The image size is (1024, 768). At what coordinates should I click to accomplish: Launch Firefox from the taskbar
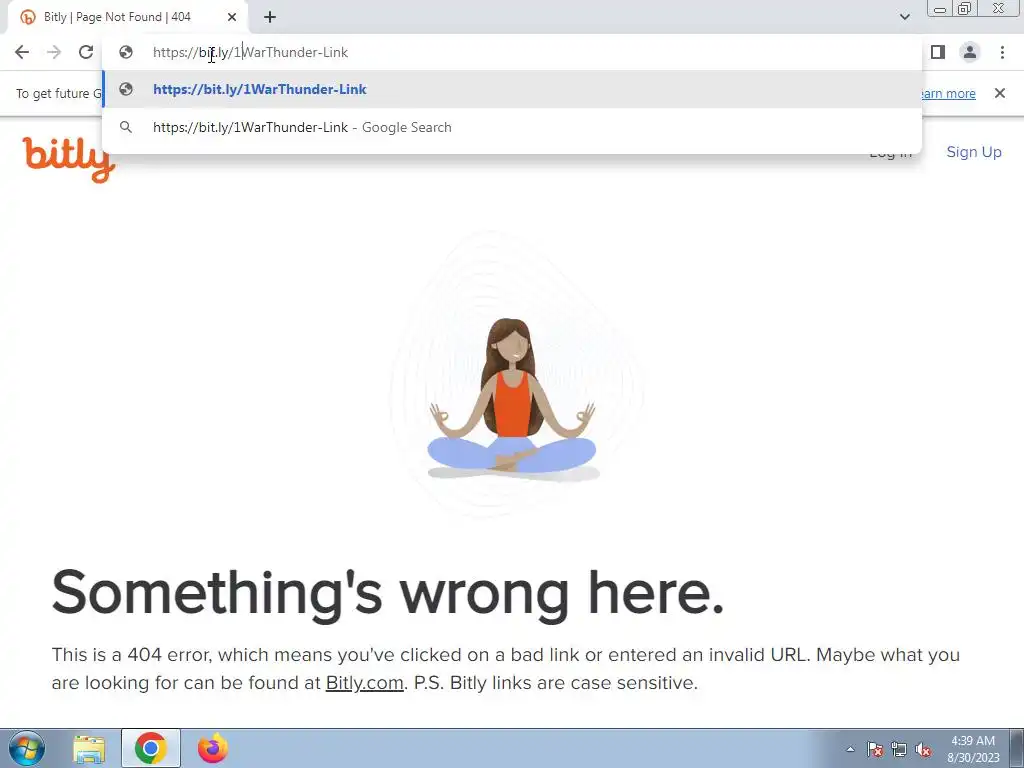click(212, 748)
